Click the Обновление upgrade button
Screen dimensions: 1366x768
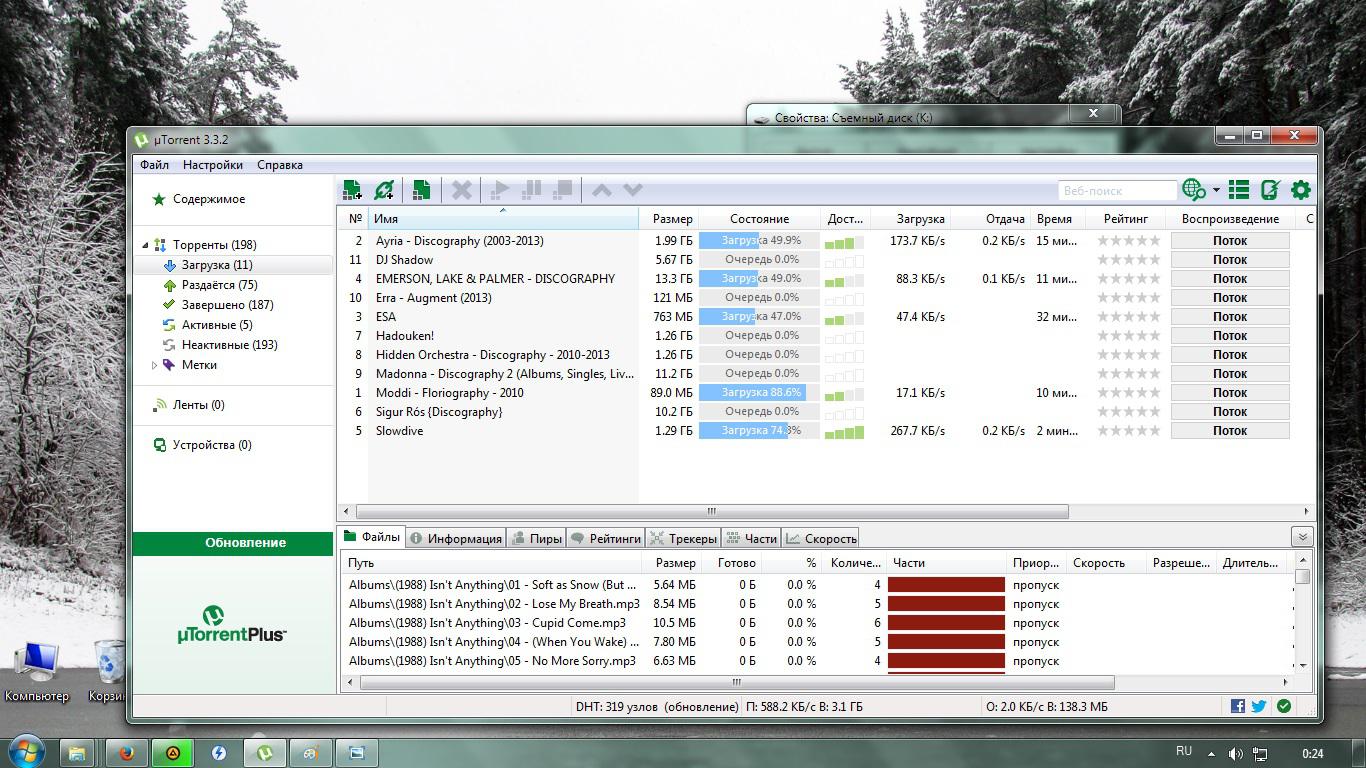pos(233,543)
